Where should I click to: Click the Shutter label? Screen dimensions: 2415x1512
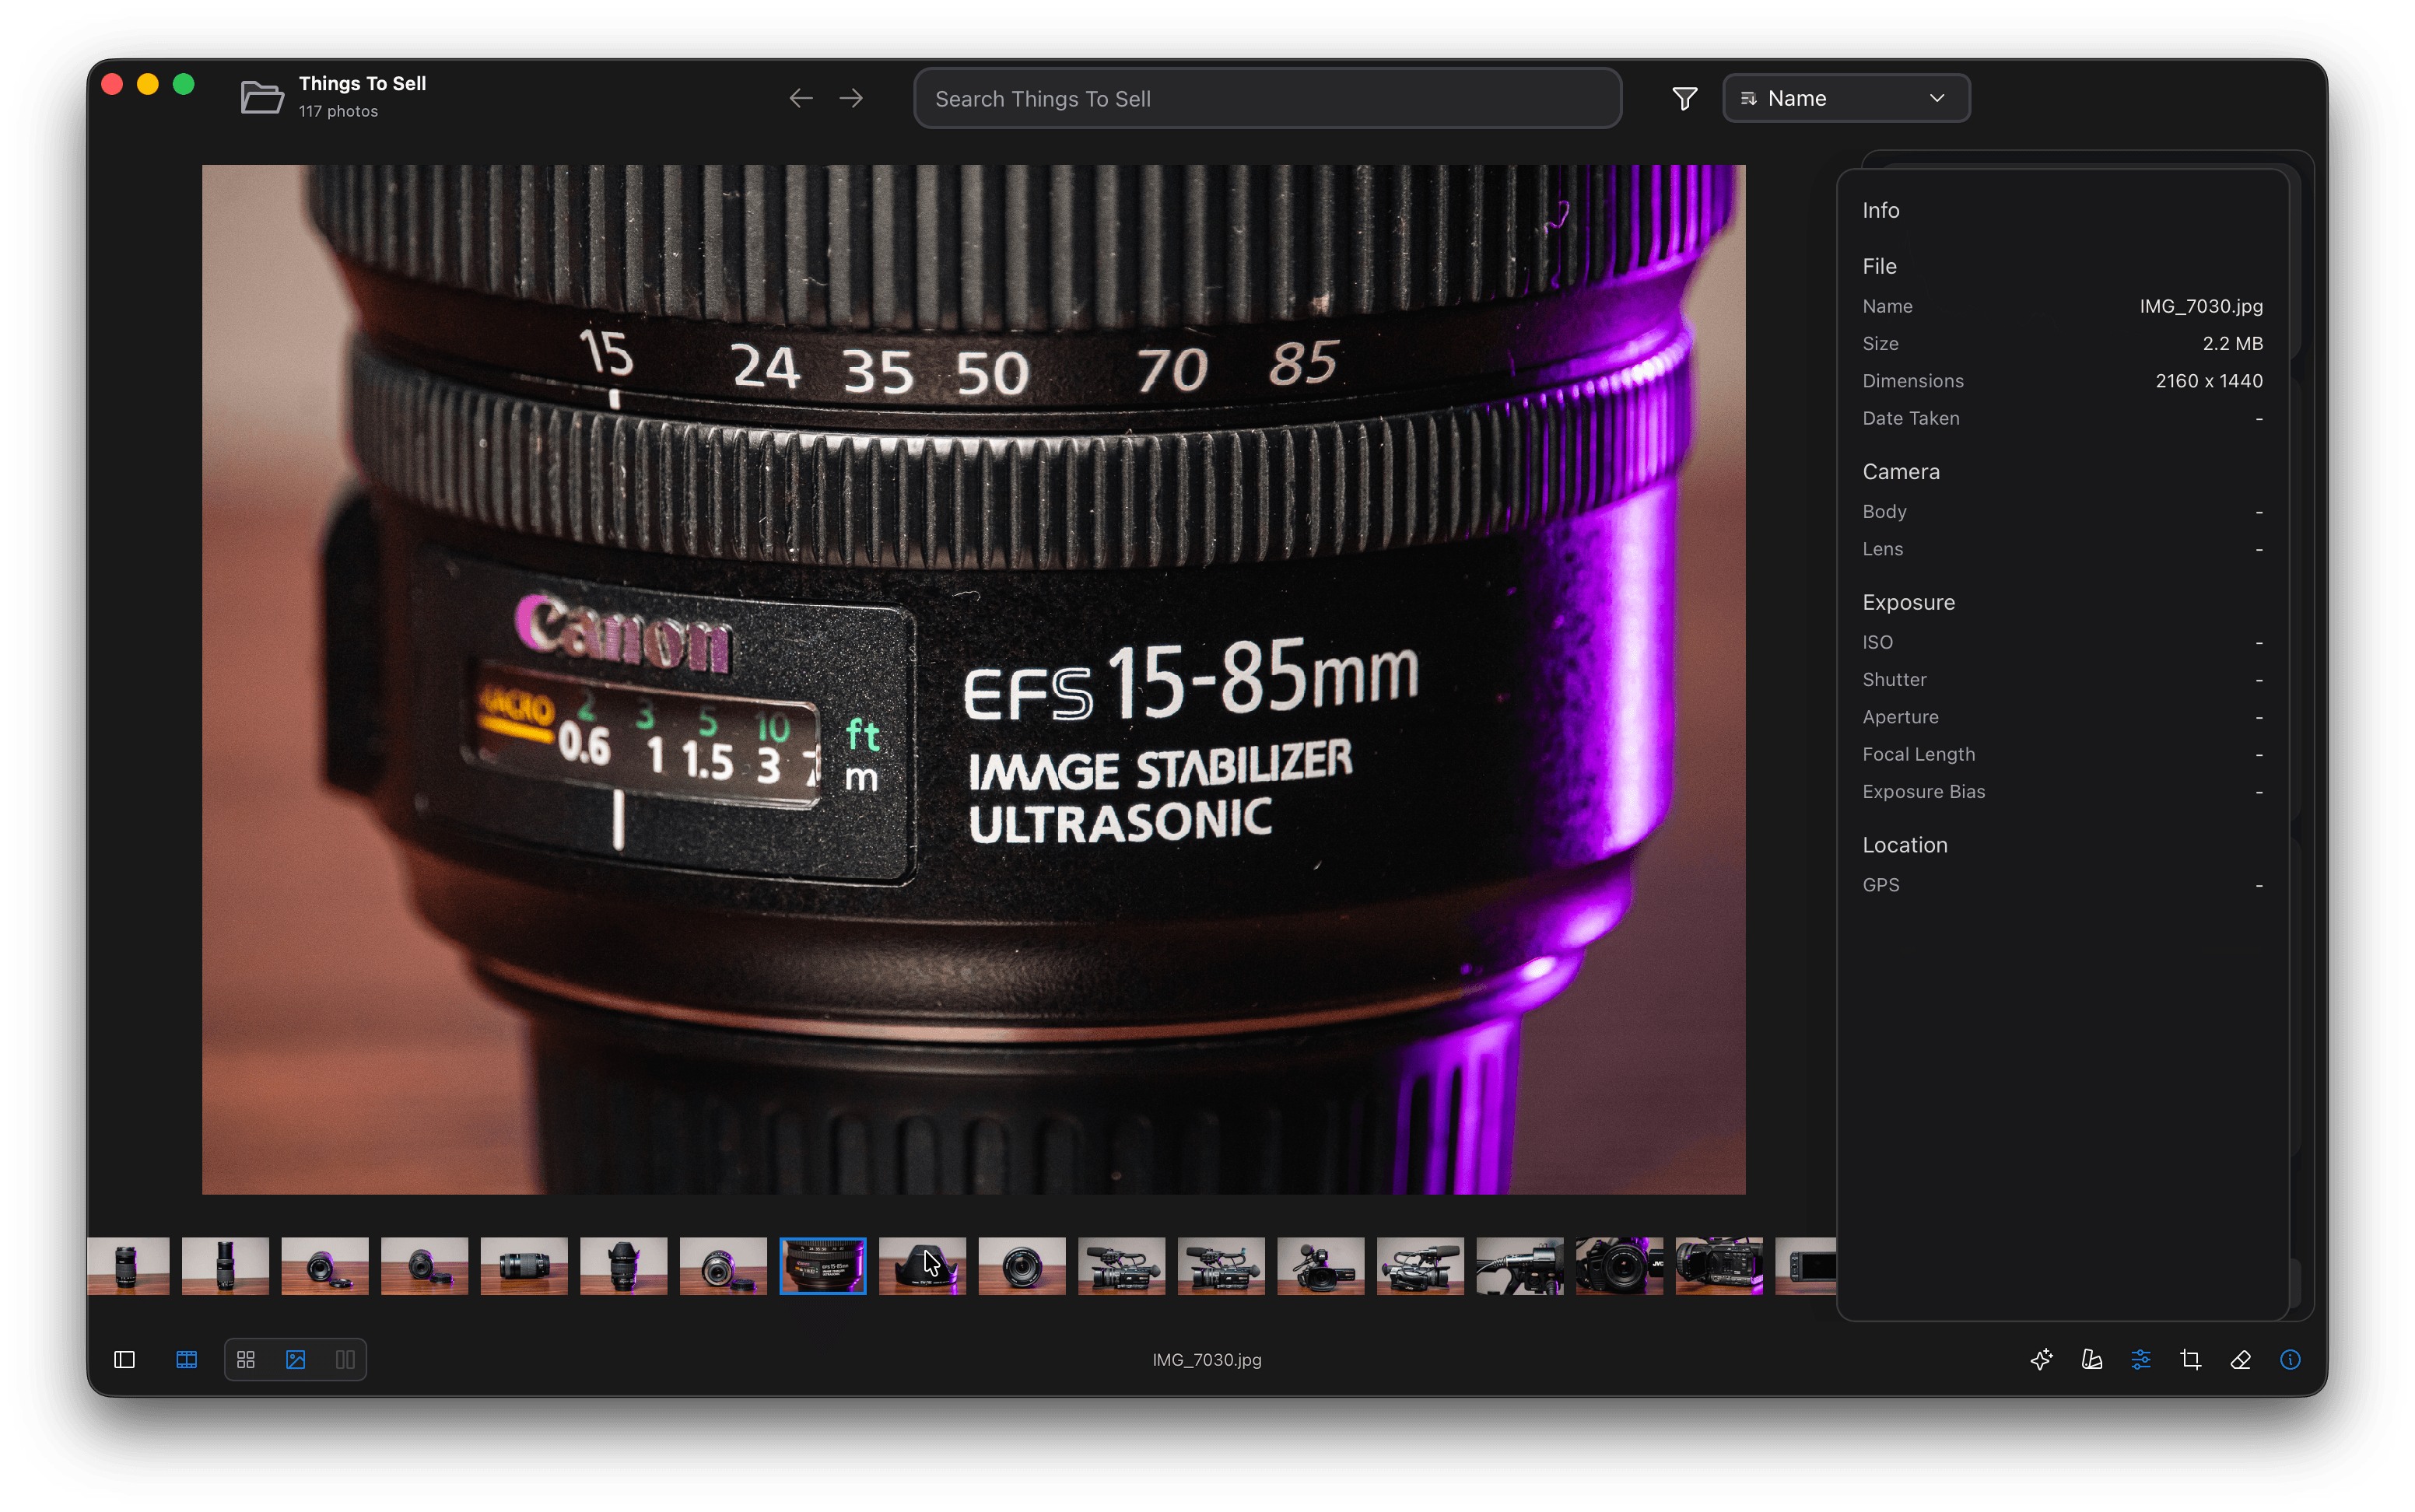coord(1894,680)
